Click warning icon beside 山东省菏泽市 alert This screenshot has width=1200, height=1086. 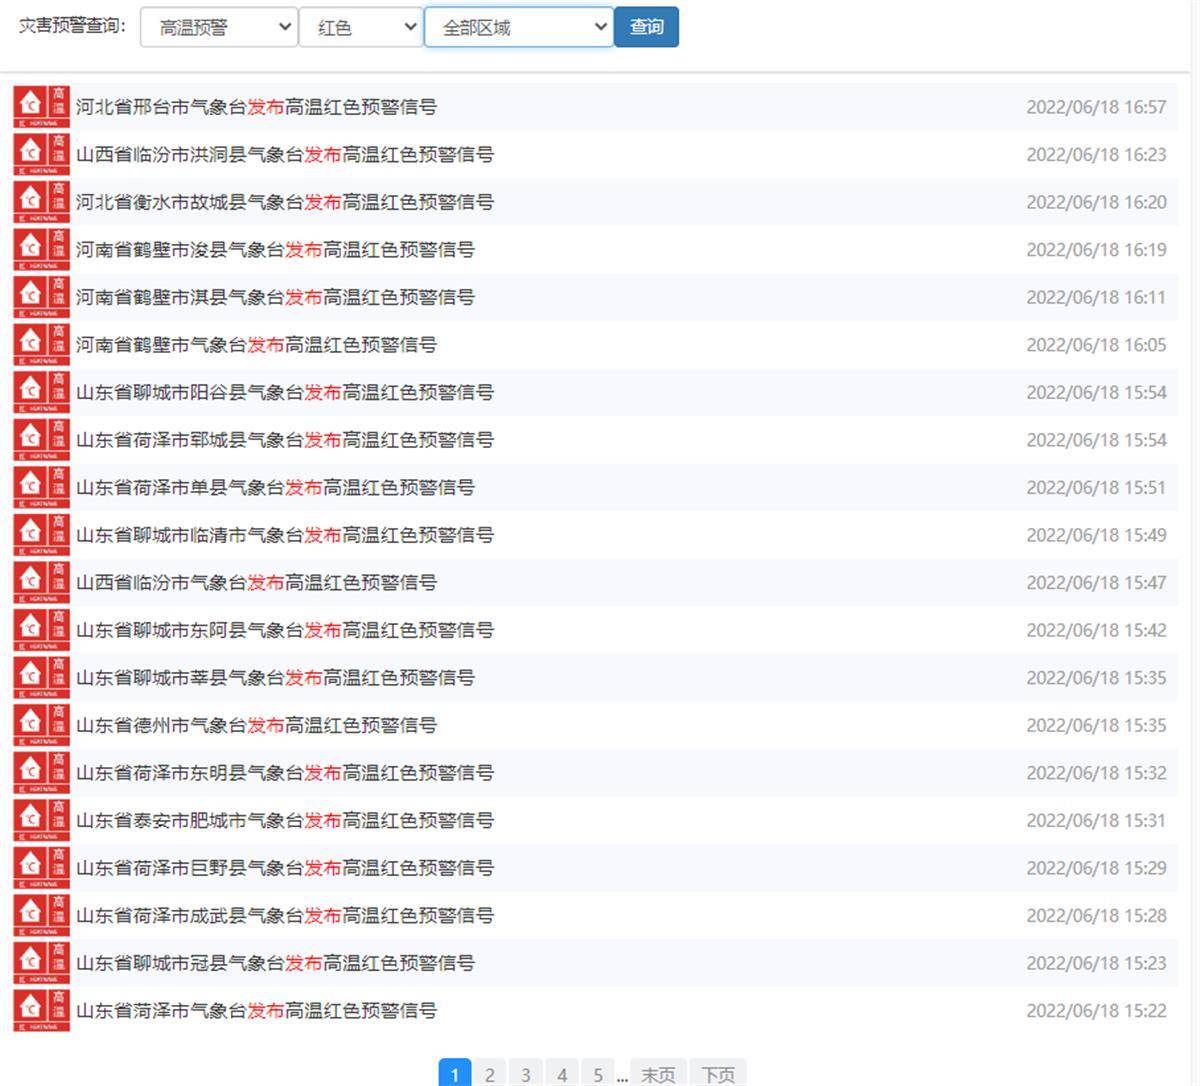[42, 1010]
